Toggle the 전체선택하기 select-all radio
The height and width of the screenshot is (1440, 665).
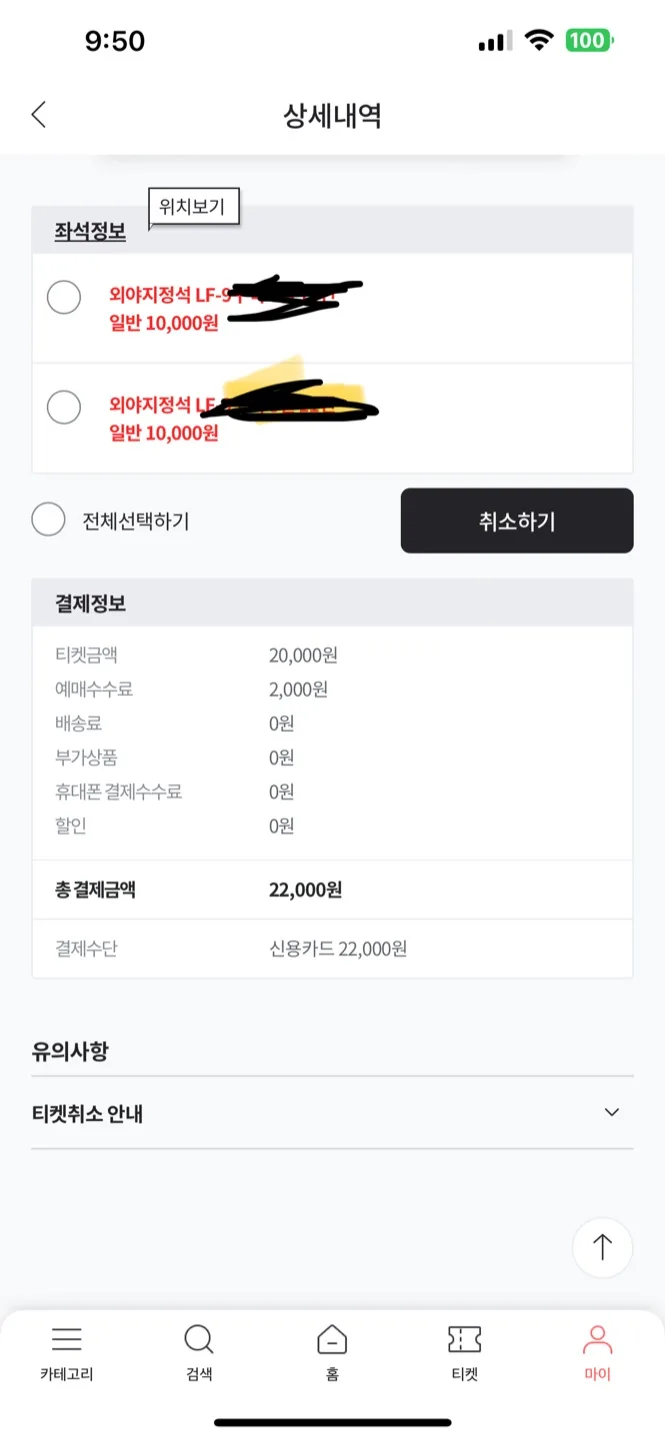point(48,520)
